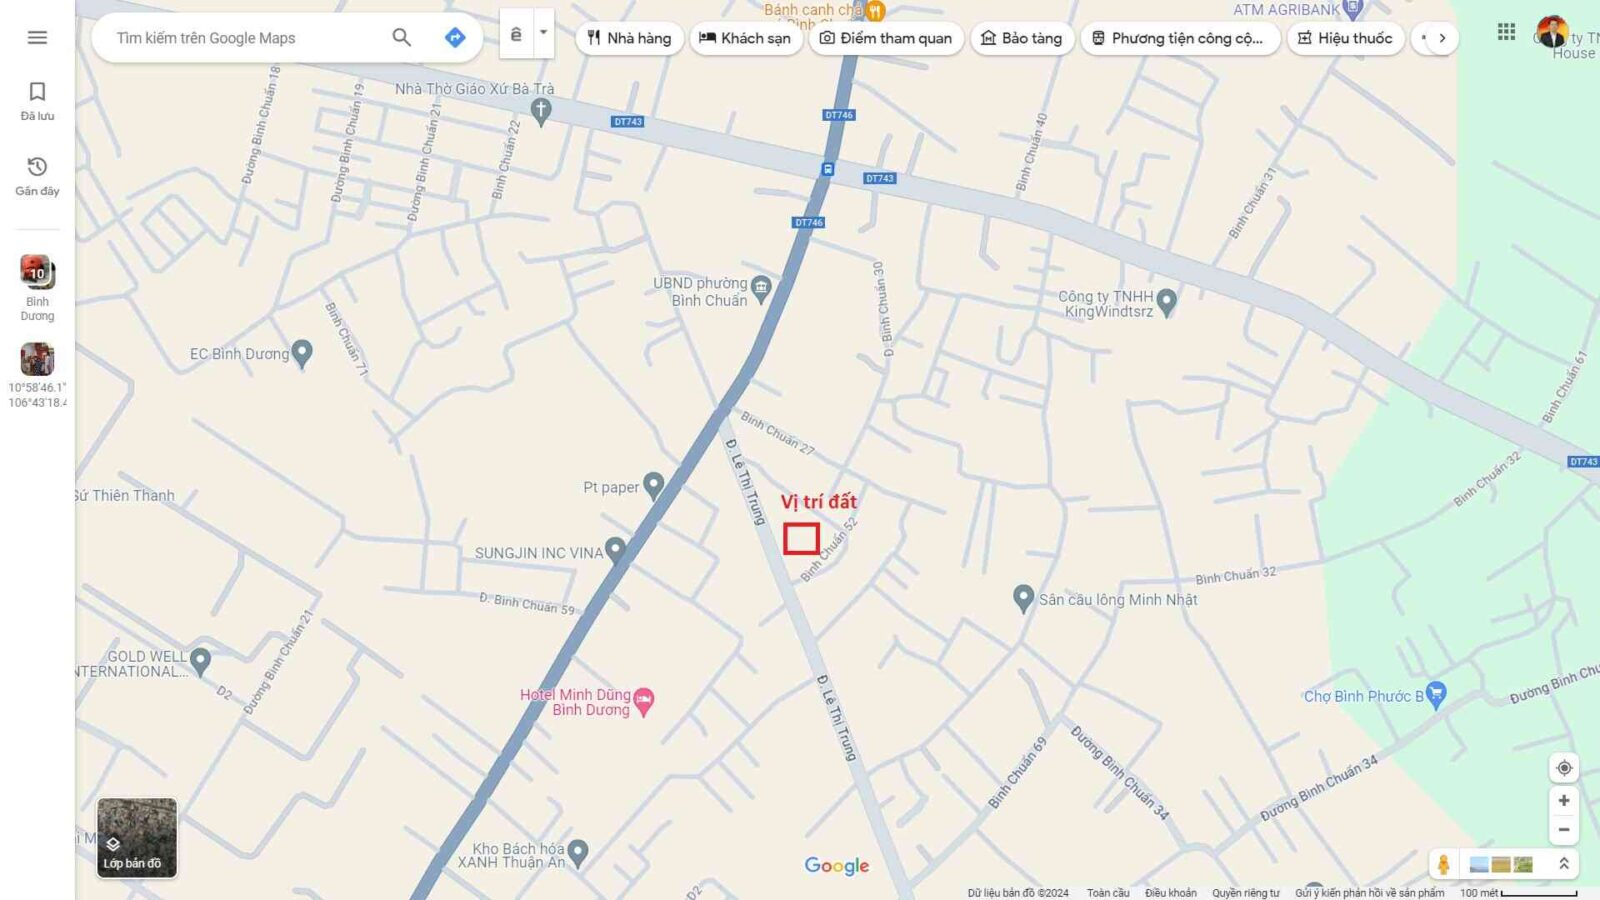Open the Google apps grid
This screenshot has width=1600, height=900.
click(x=1506, y=32)
